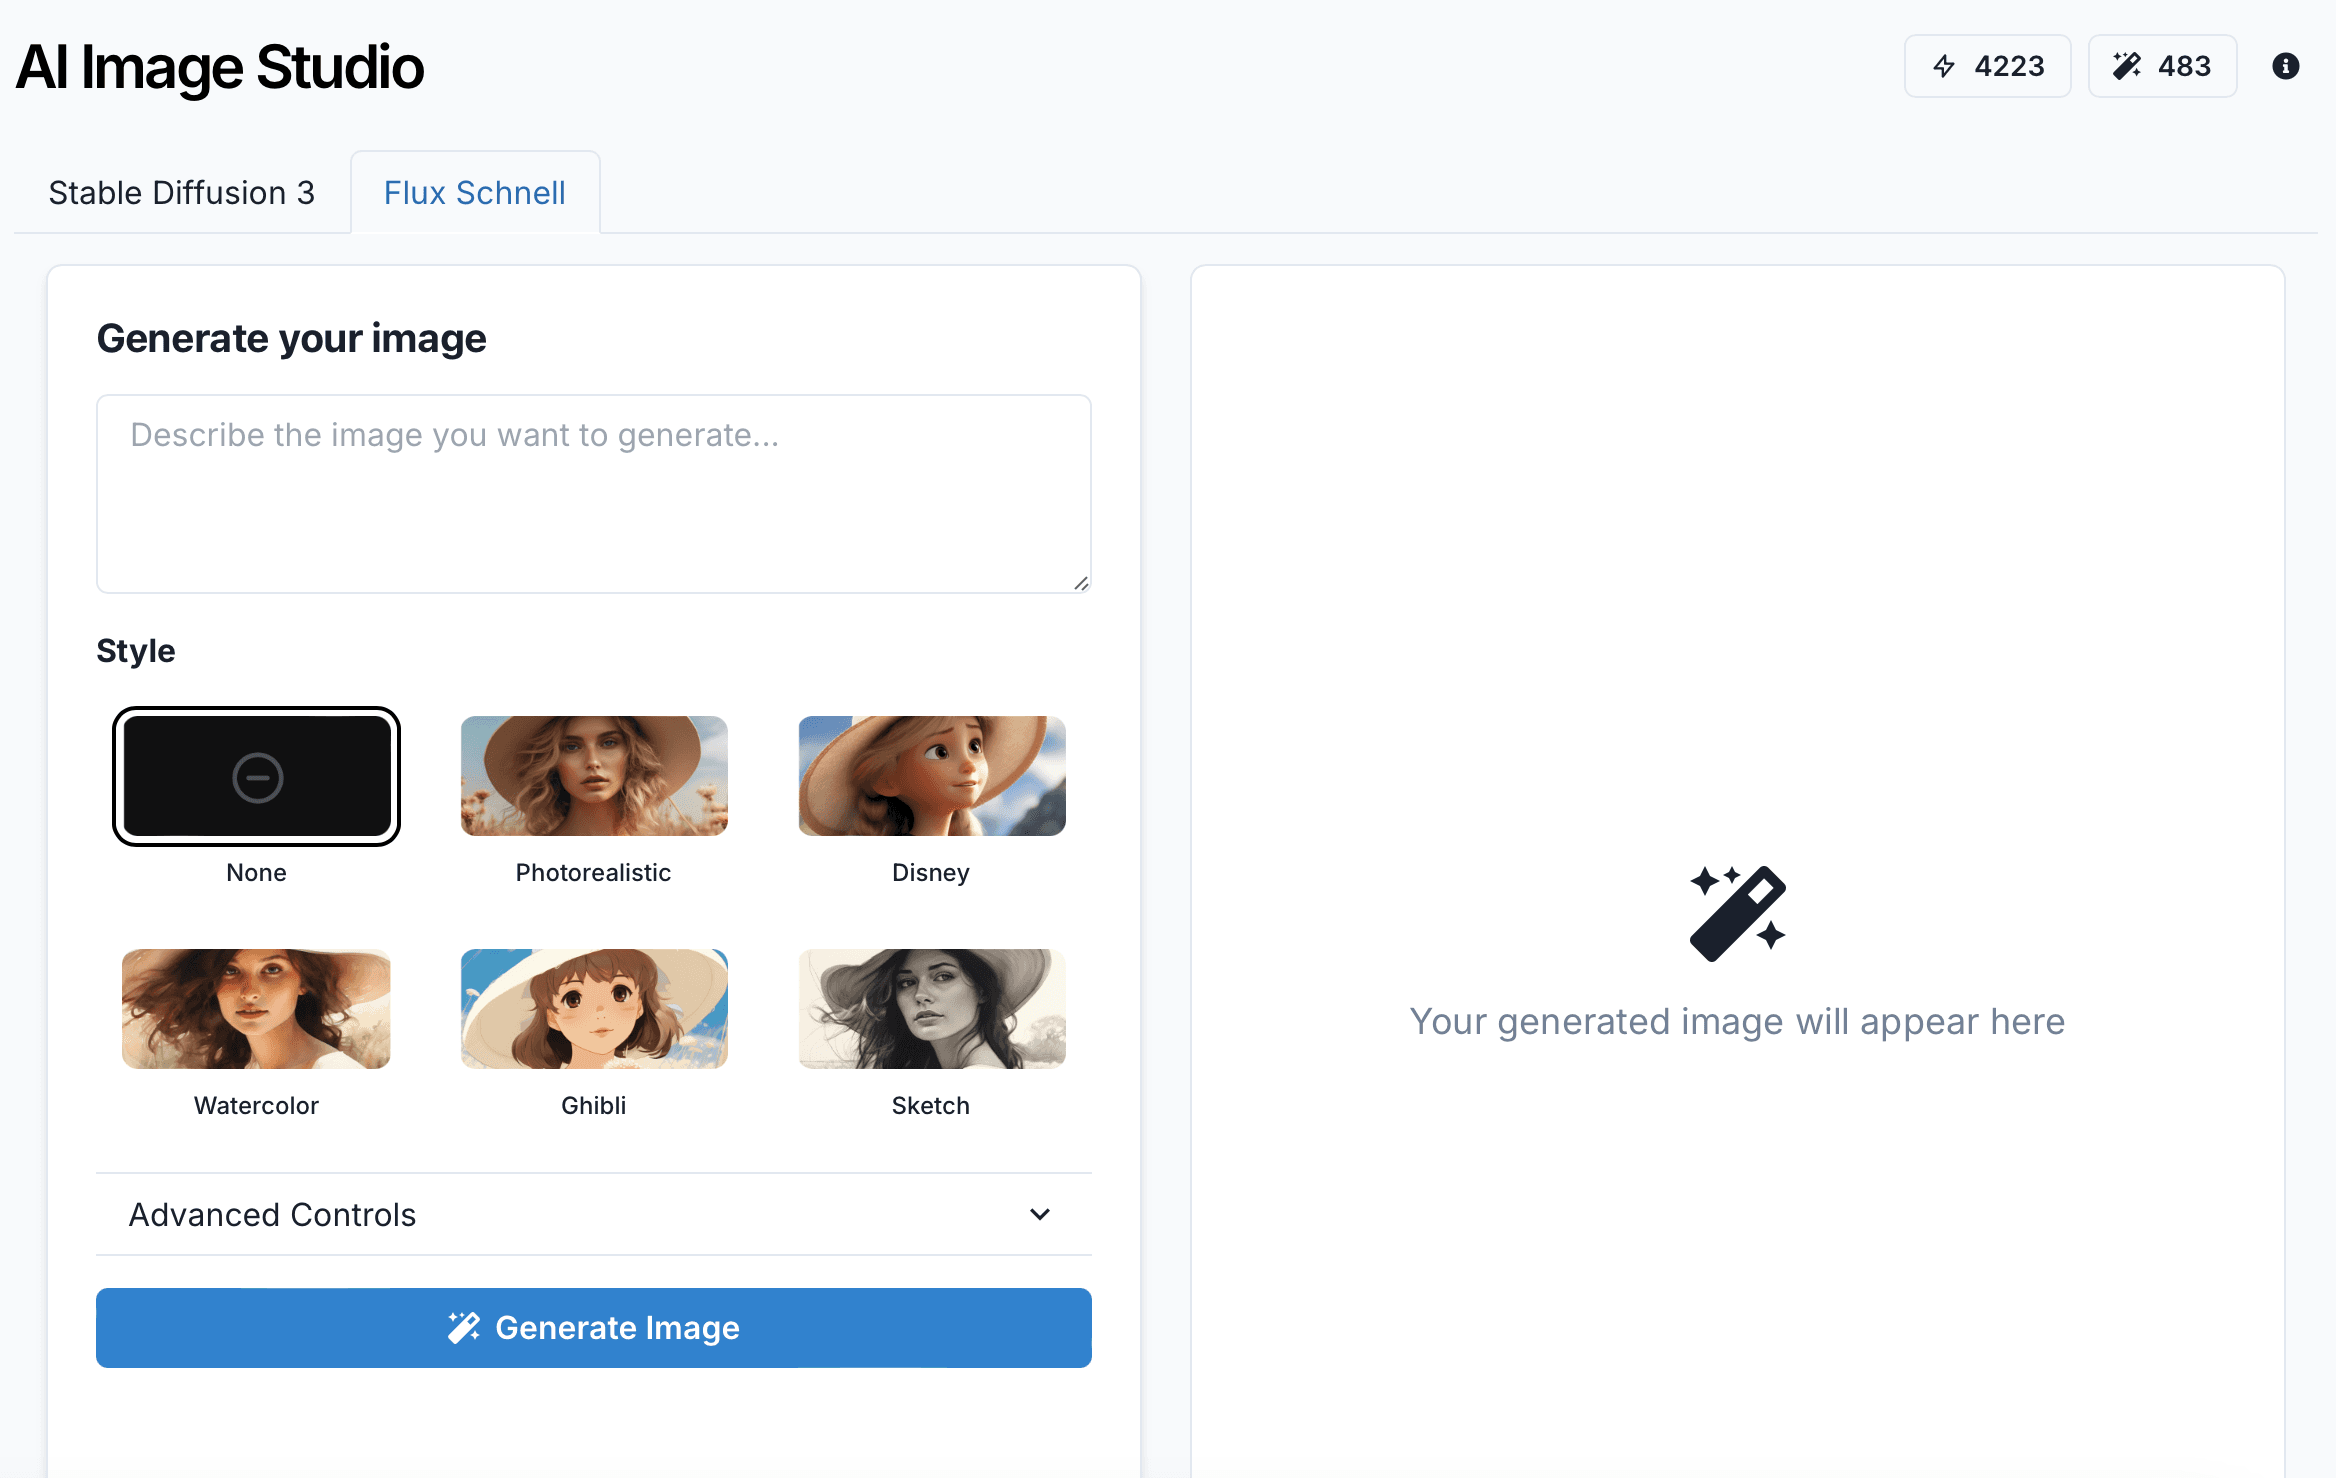Switch to Stable Diffusion 3 tab
The height and width of the screenshot is (1478, 2336).
point(182,191)
